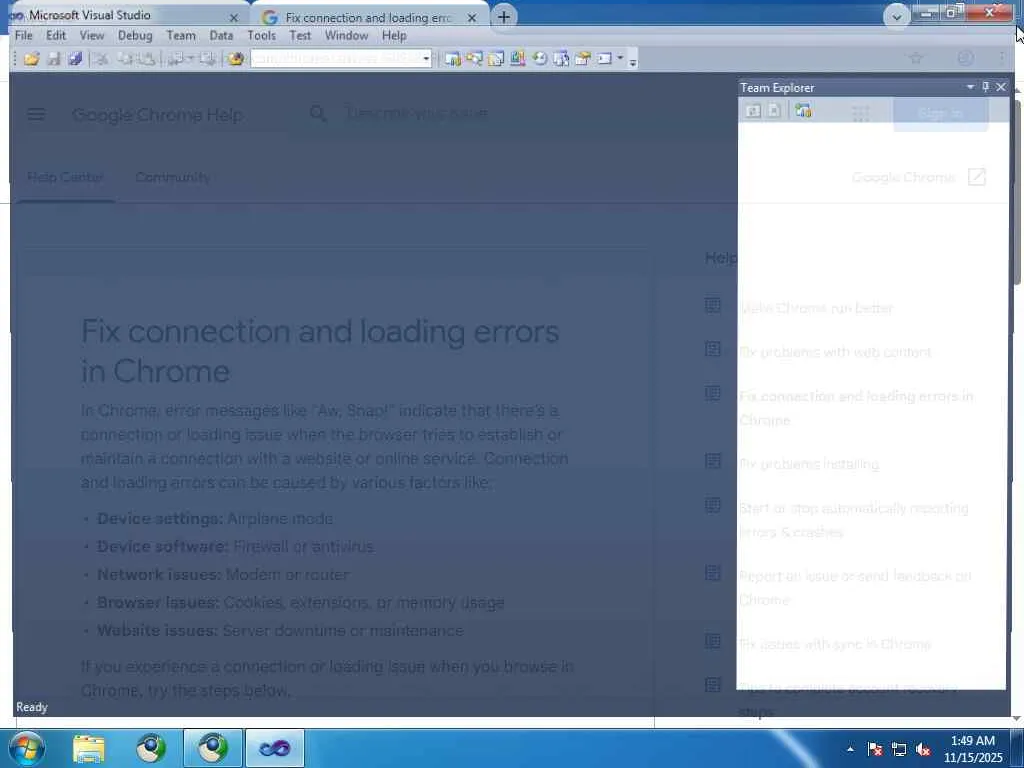Click the Chrome profile avatar icon

pyautogui.click(x=965, y=58)
